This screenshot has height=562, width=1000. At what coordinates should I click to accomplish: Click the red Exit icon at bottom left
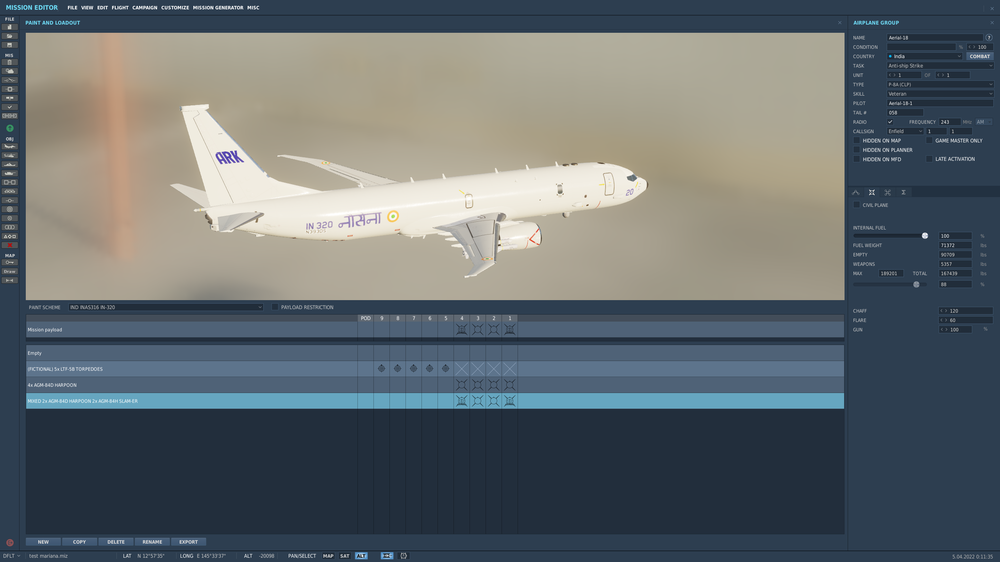[x=10, y=543]
